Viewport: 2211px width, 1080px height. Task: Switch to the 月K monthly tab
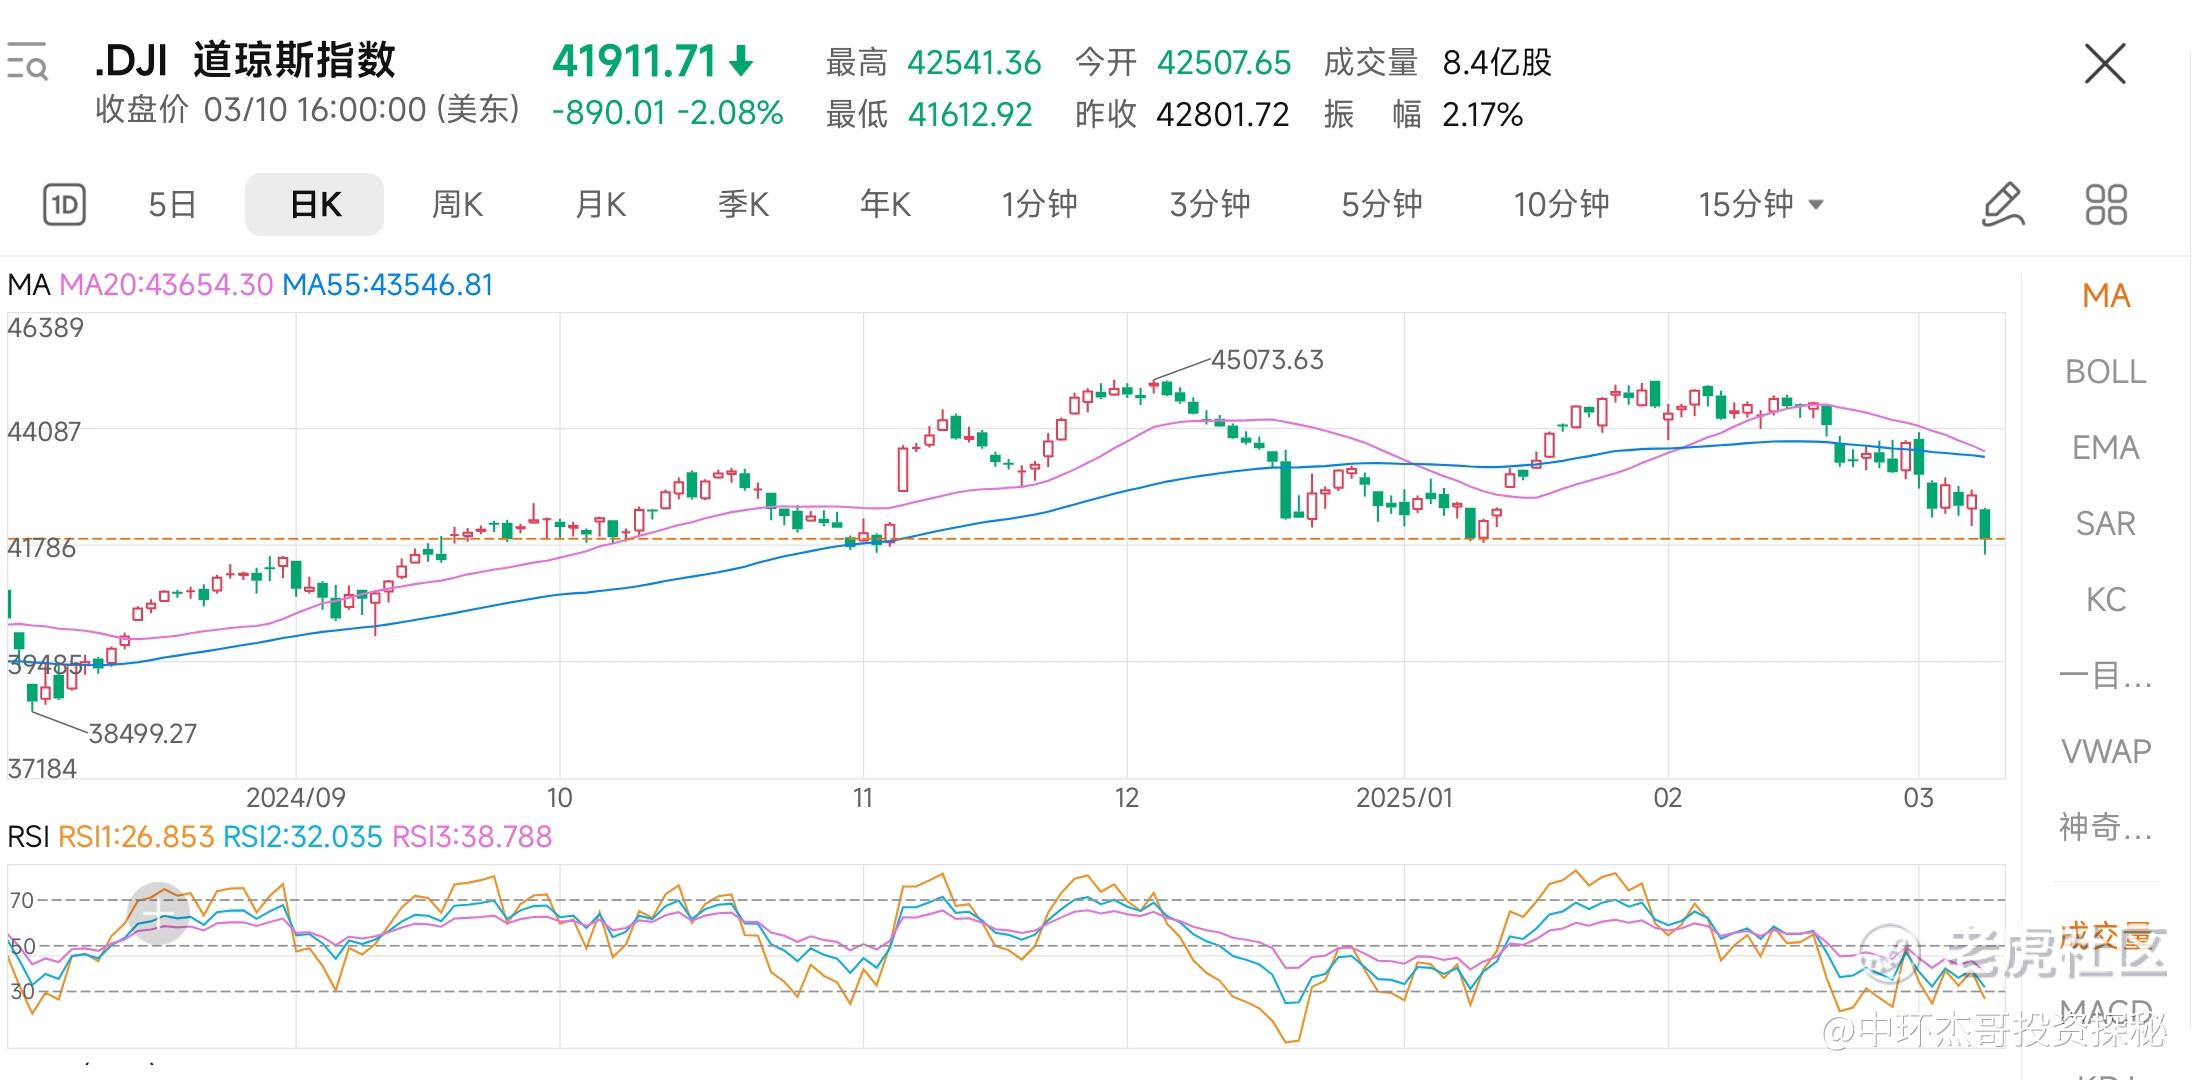point(600,205)
